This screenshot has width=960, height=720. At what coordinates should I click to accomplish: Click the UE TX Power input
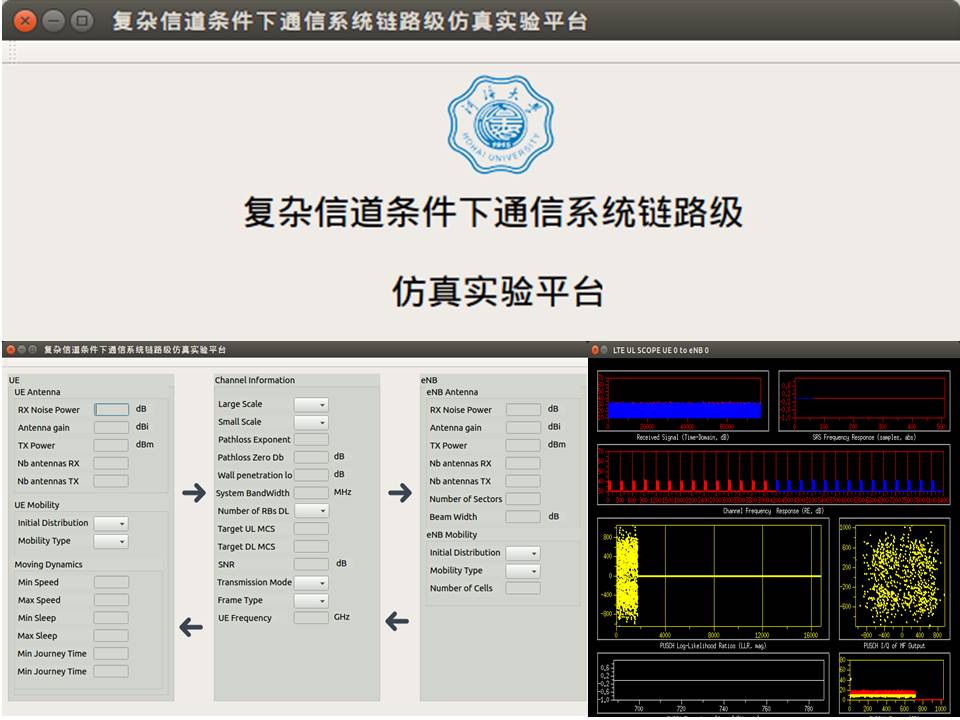tap(111, 445)
